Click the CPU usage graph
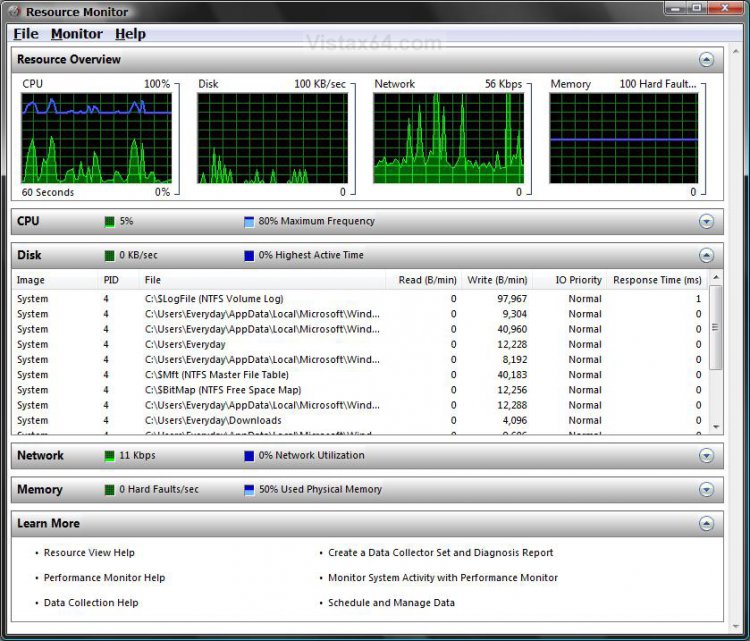This screenshot has width=750, height=641. click(96, 138)
